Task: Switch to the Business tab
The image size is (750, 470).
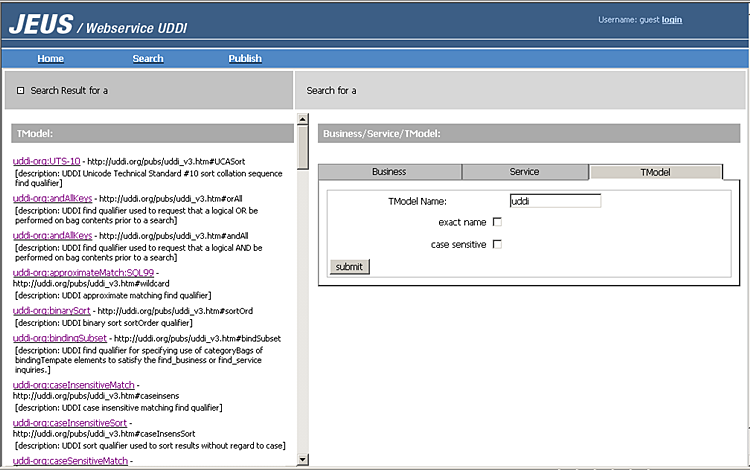Action: click(389, 172)
